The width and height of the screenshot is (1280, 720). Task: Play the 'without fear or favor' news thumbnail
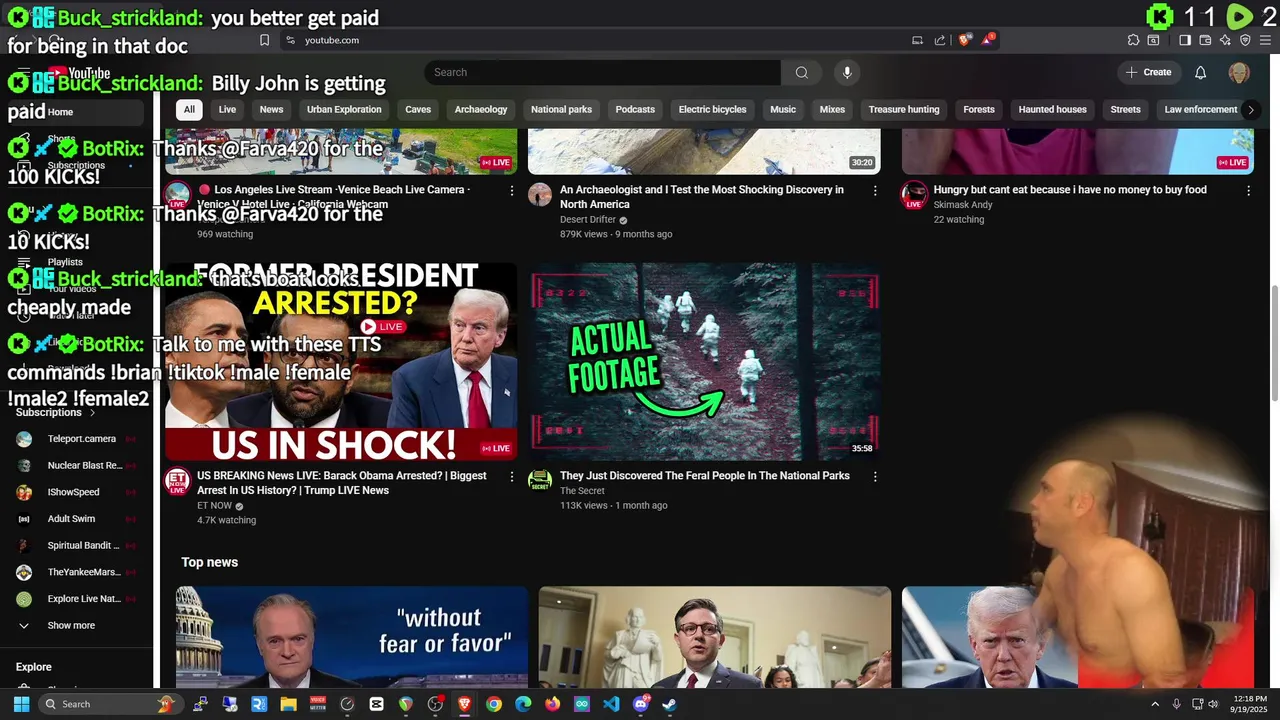tap(352, 637)
